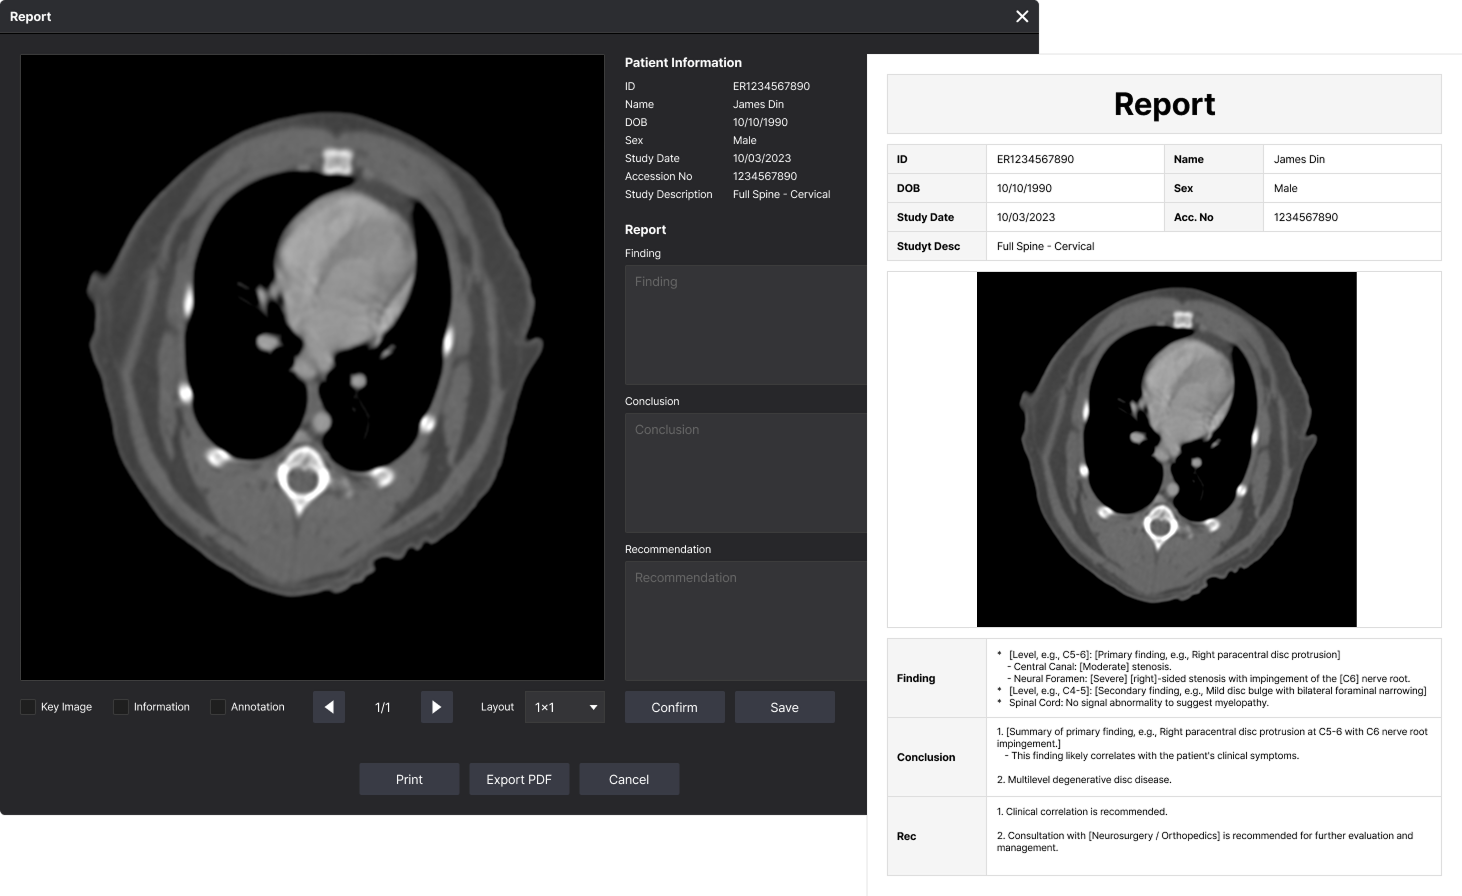Enable the Key Image checkbox
Image resolution: width=1462 pixels, height=896 pixels.
(28, 707)
